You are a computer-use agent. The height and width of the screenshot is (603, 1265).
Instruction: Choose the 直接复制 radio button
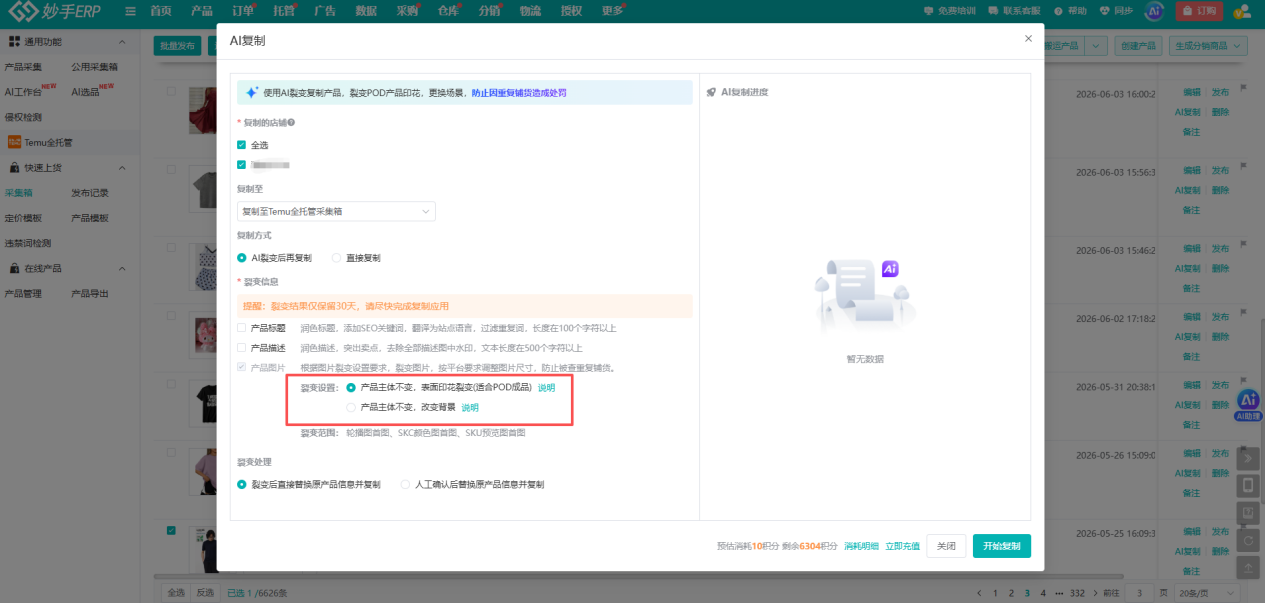point(336,258)
